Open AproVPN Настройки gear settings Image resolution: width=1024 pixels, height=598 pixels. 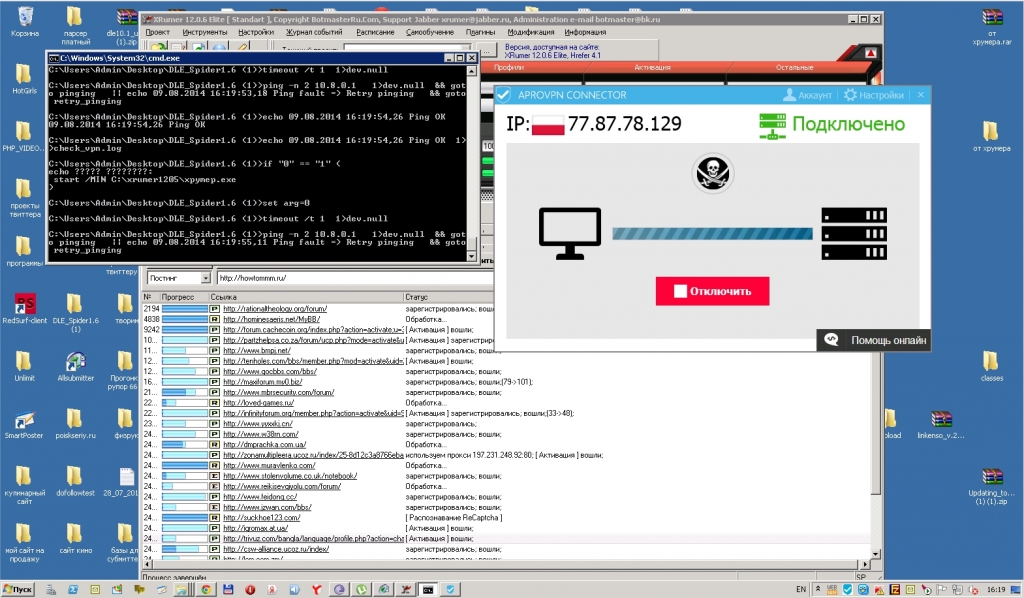873,95
